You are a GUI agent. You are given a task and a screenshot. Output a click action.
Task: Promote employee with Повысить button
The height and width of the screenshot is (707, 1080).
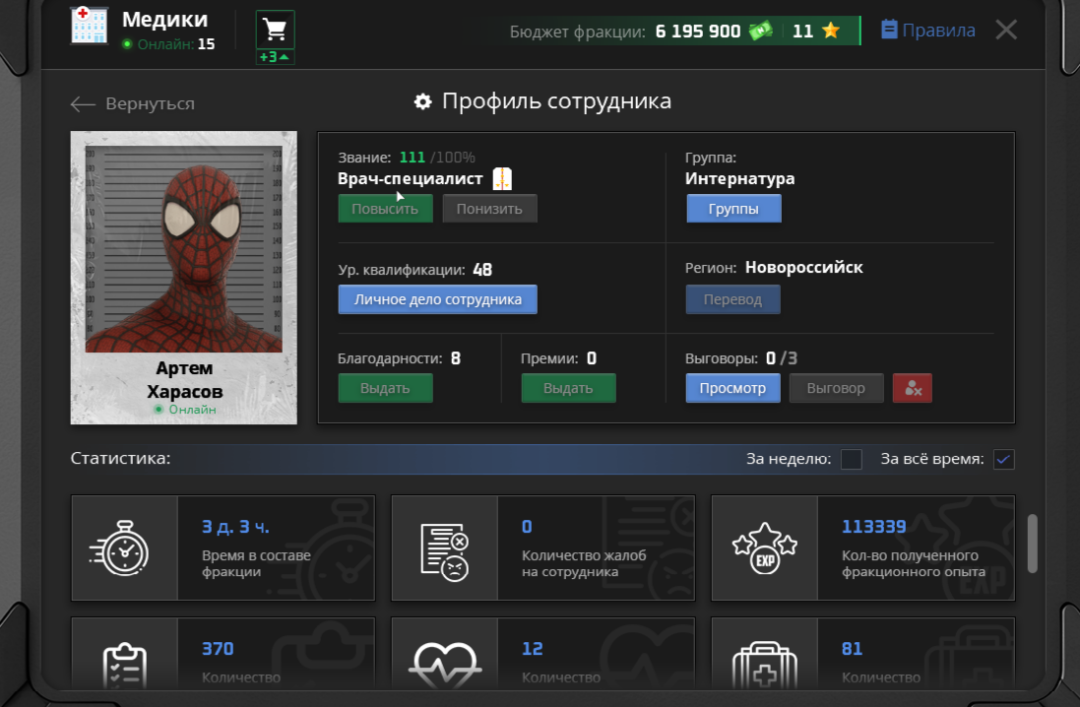[x=385, y=208]
